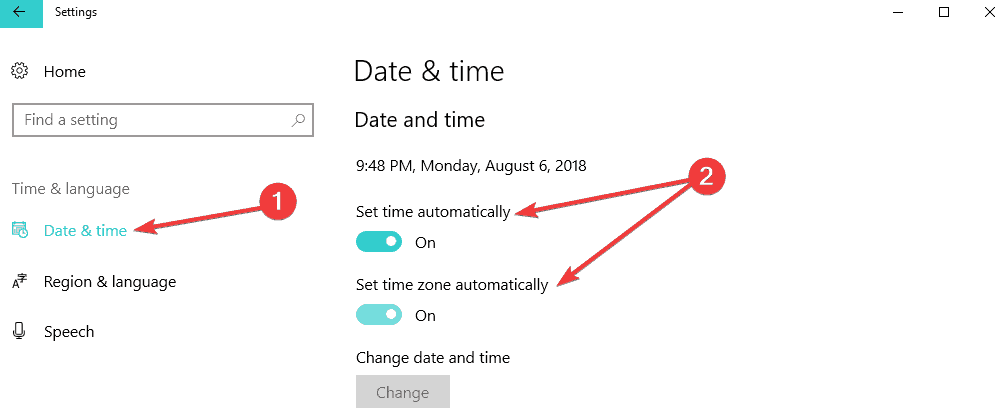
Task: Click the Region & language letter icon
Action: (20, 282)
